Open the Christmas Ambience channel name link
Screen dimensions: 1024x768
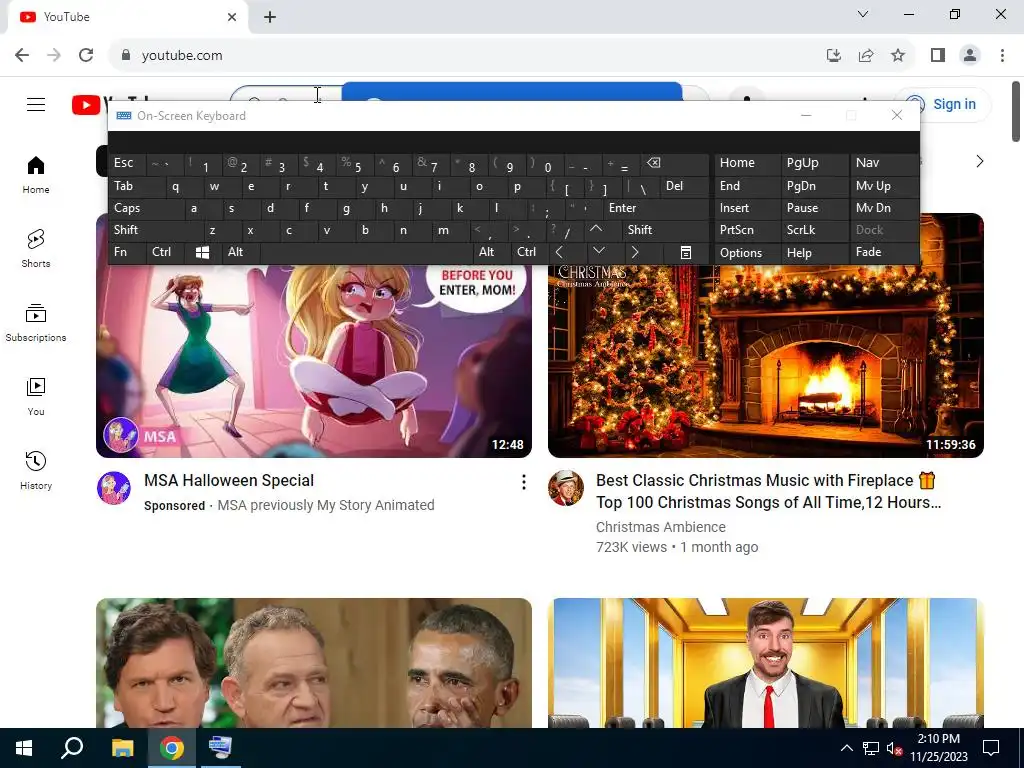point(660,527)
